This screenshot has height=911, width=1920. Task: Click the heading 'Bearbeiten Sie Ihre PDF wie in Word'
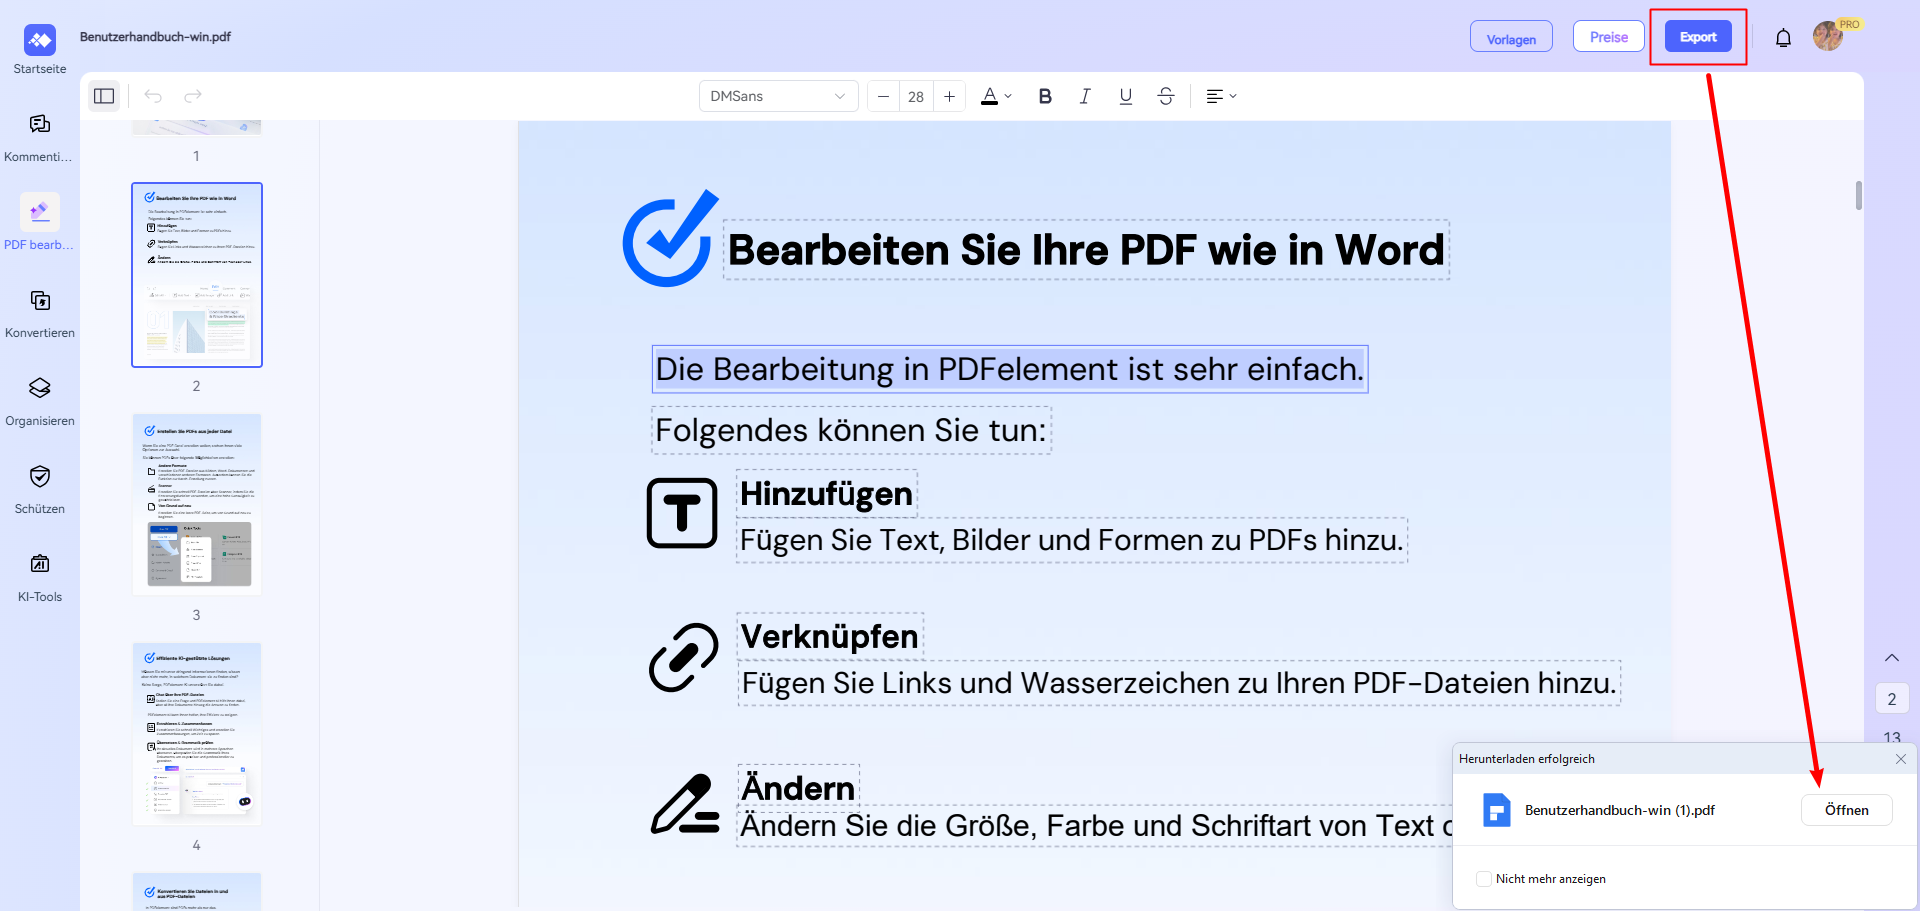coord(1086,250)
